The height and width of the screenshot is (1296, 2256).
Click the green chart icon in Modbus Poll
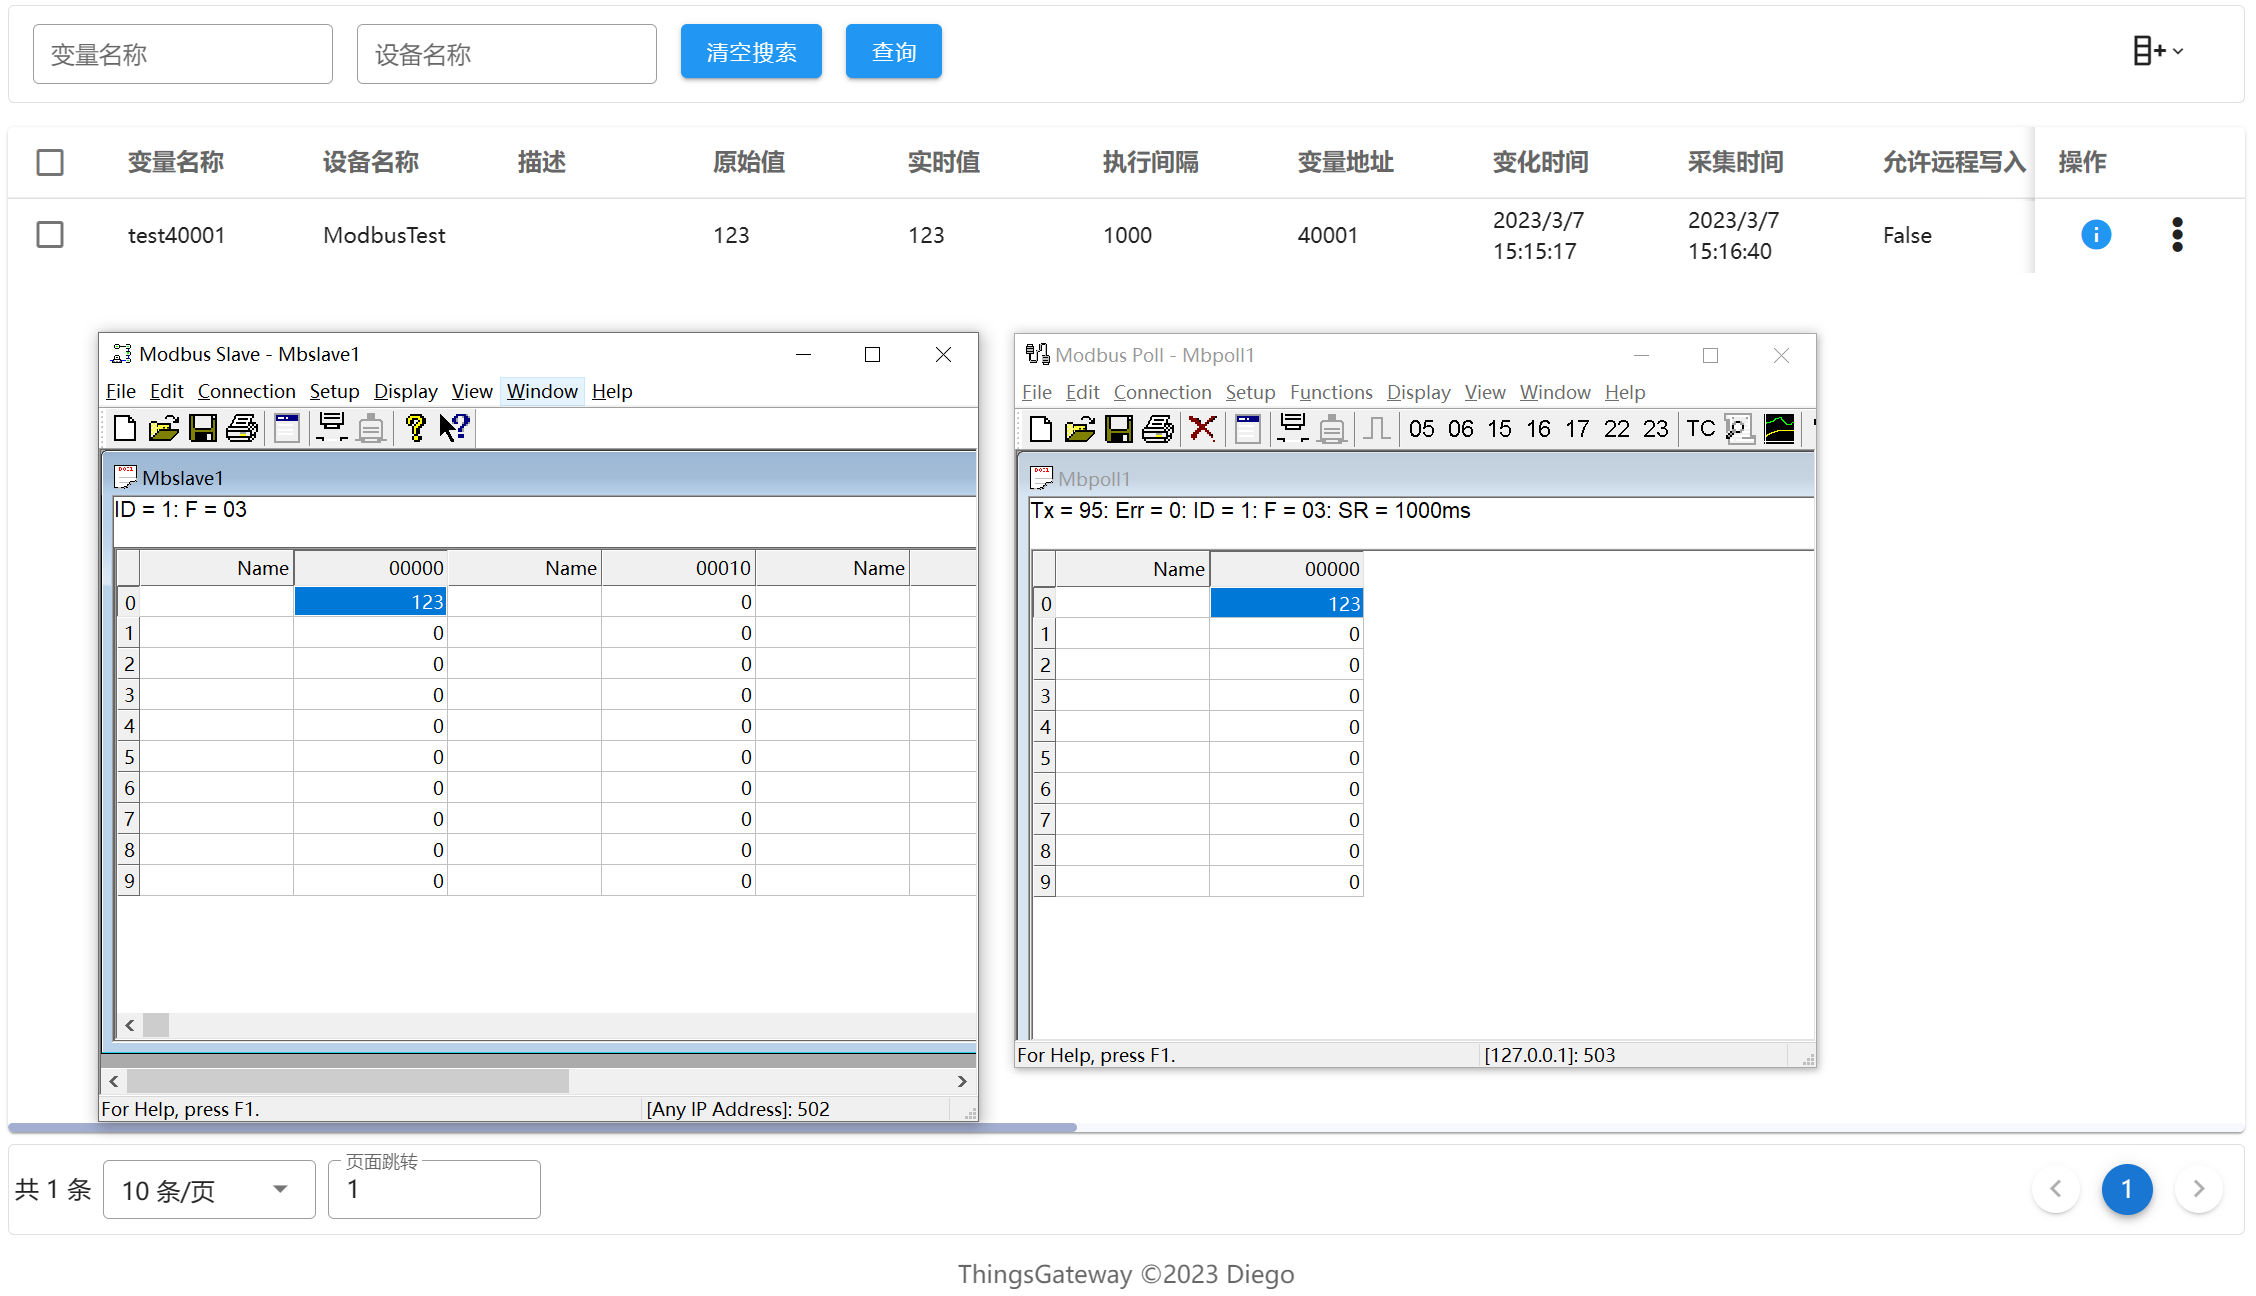point(1779,430)
